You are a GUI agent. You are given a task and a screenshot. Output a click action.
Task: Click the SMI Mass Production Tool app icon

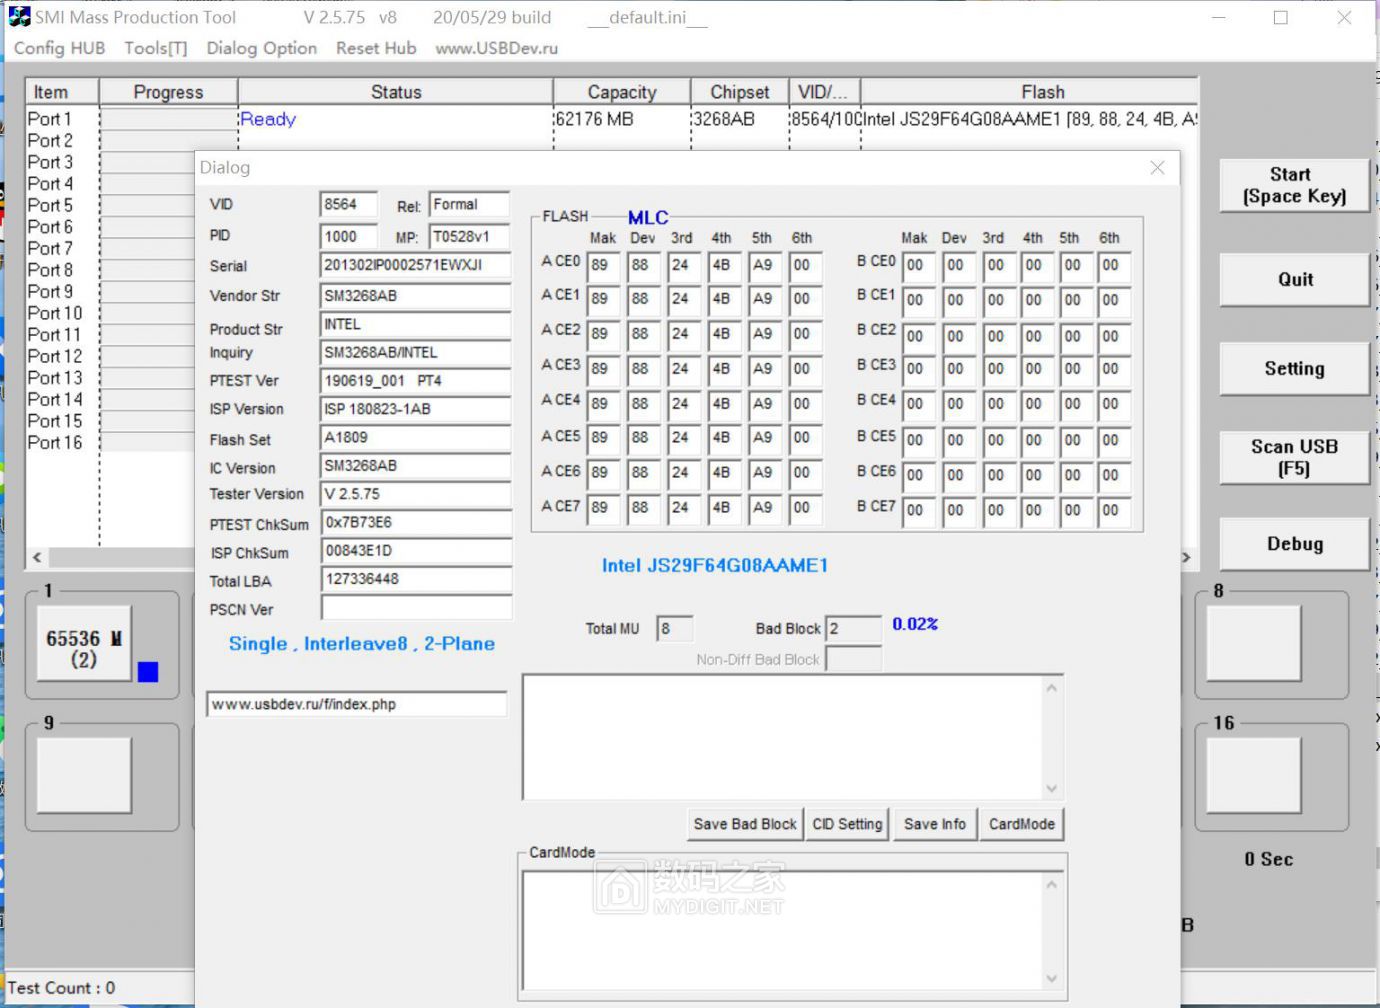click(x=19, y=17)
